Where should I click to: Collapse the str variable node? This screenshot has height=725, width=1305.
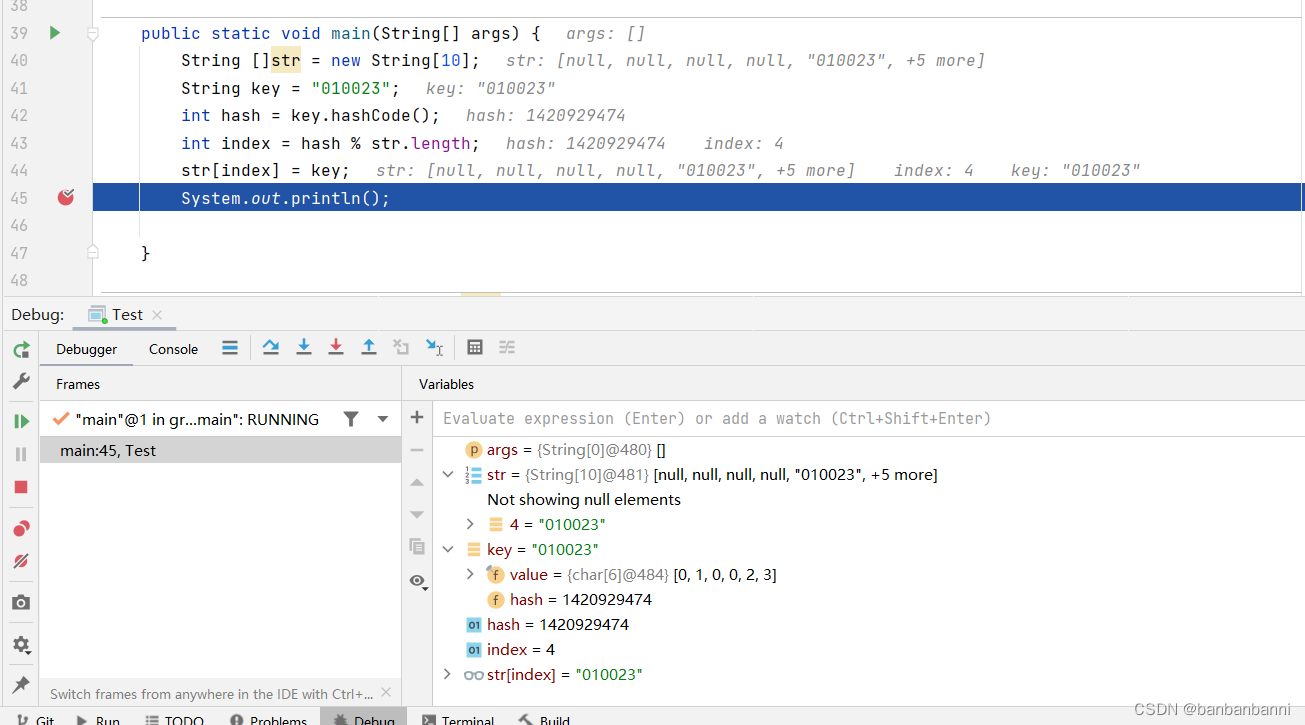point(448,474)
